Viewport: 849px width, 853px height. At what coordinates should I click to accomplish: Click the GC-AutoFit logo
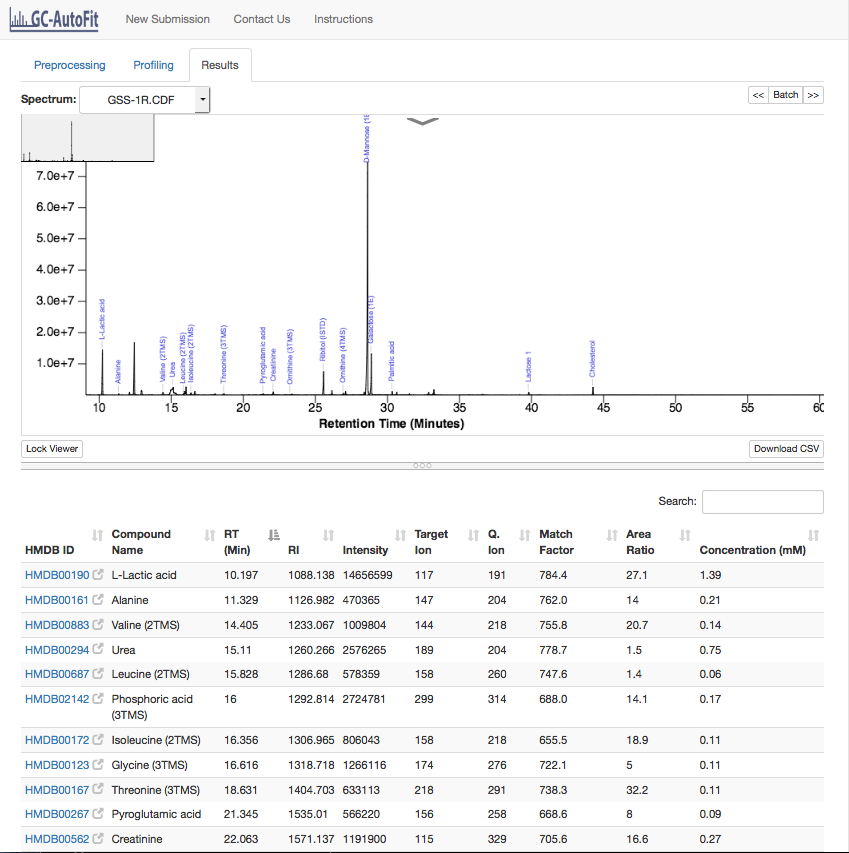[x=54, y=20]
